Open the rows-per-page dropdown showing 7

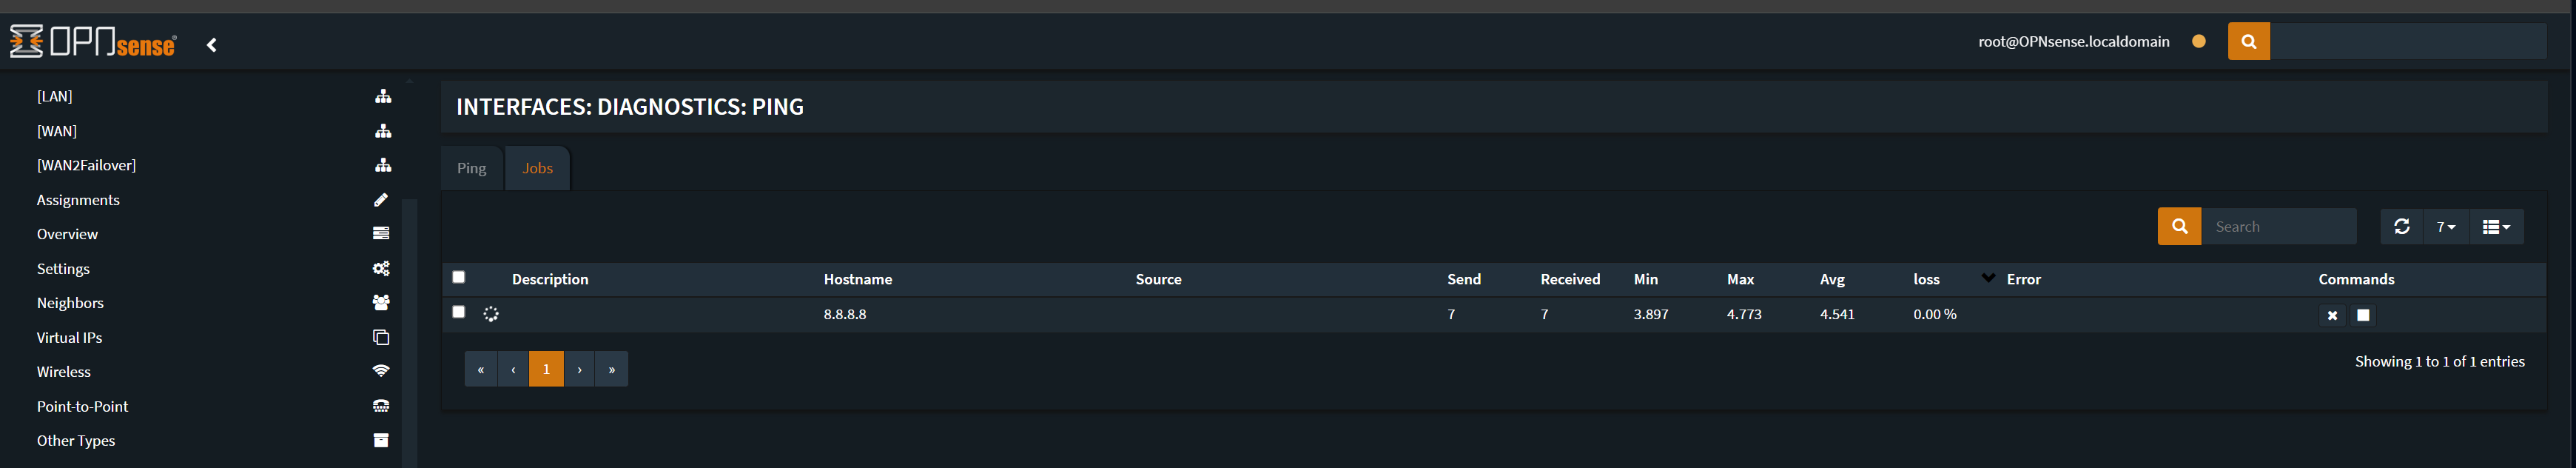point(2445,227)
